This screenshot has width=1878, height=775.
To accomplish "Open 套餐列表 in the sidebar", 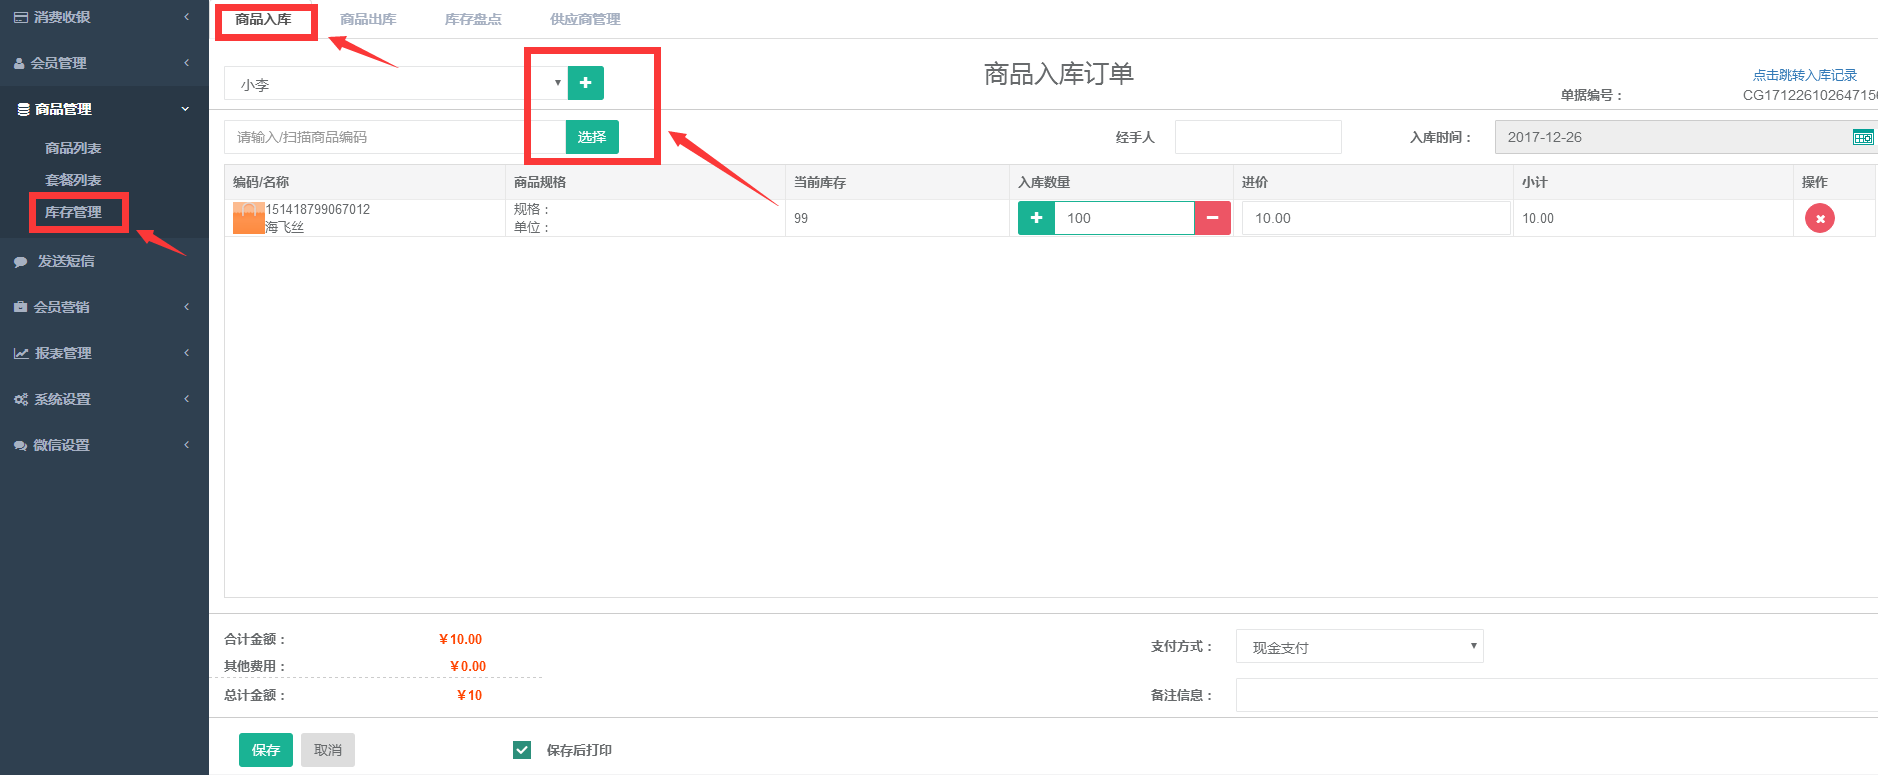I will 73,180.
